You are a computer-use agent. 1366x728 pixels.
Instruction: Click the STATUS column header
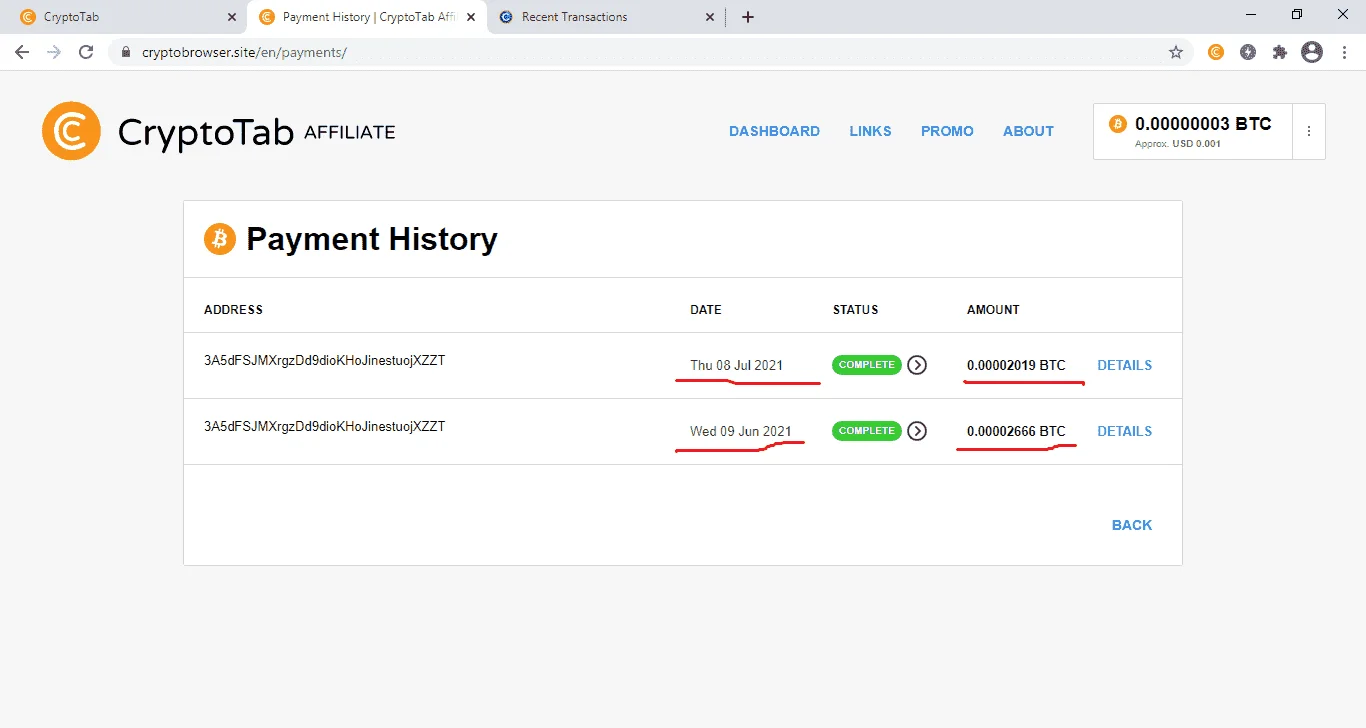click(855, 310)
